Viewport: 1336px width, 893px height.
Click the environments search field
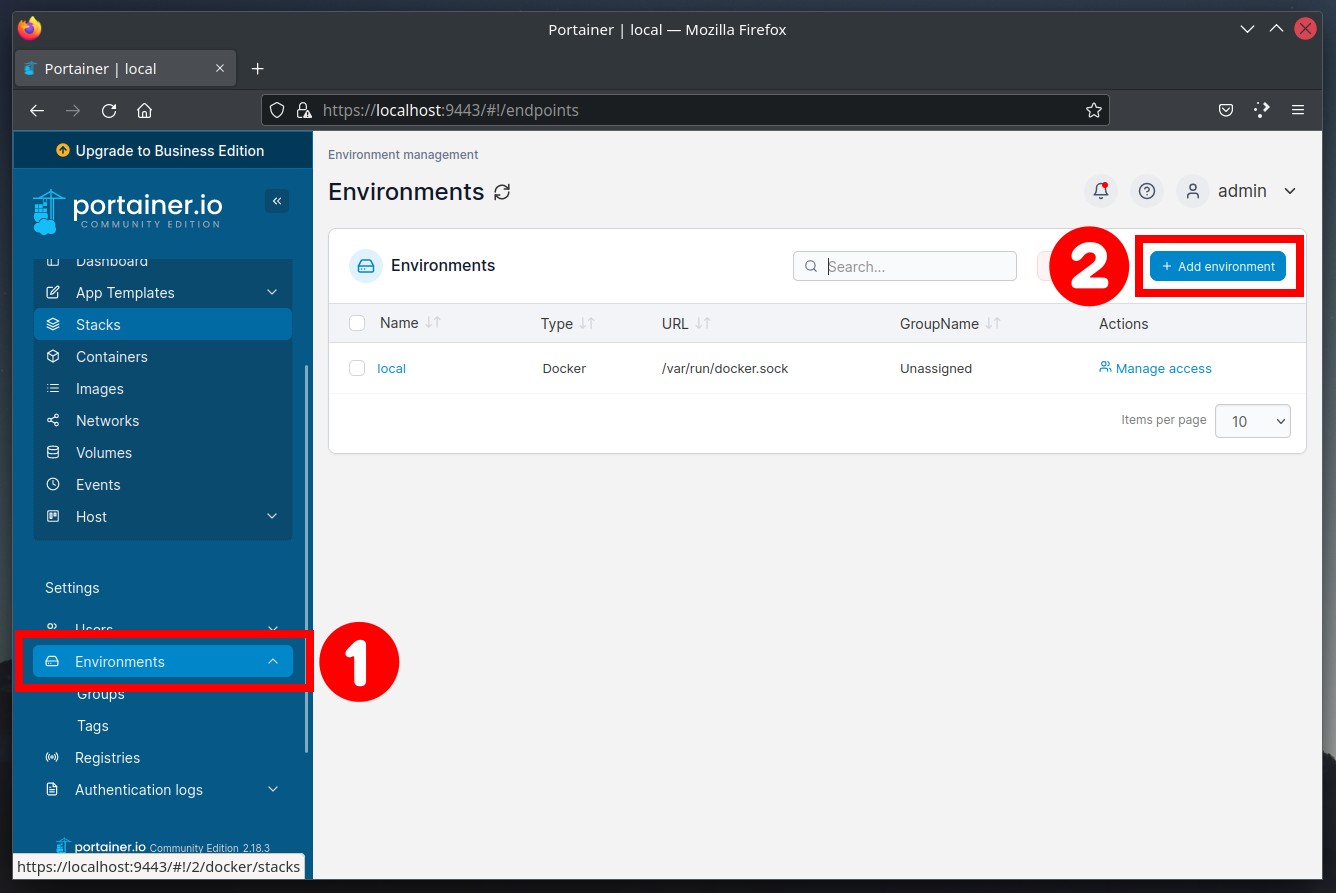point(905,266)
